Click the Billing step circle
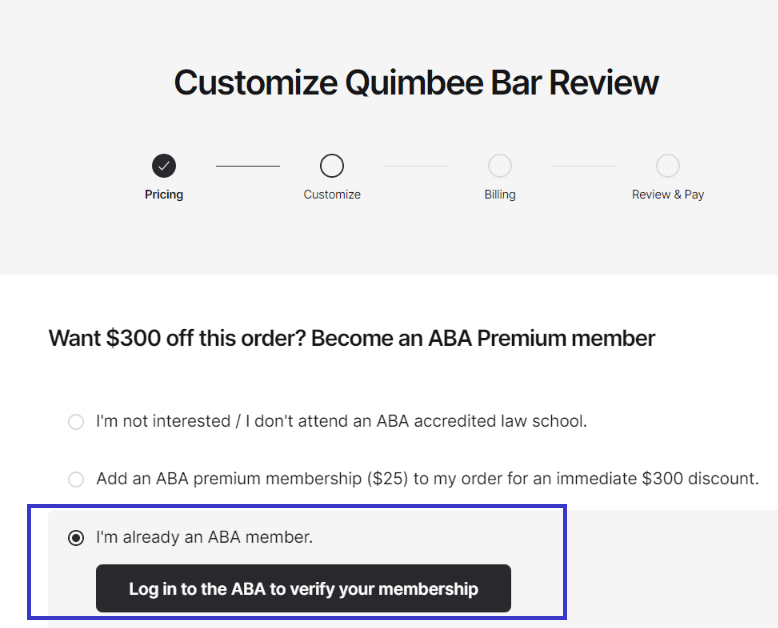The image size is (778, 628). [500, 166]
